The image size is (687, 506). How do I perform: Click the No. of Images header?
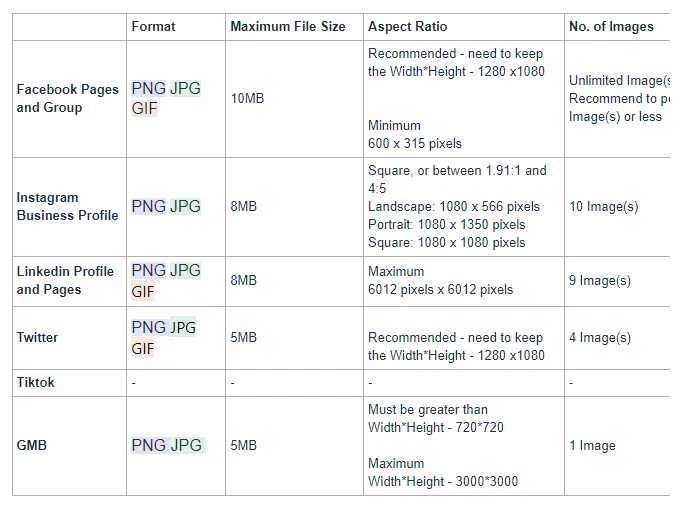(x=611, y=27)
